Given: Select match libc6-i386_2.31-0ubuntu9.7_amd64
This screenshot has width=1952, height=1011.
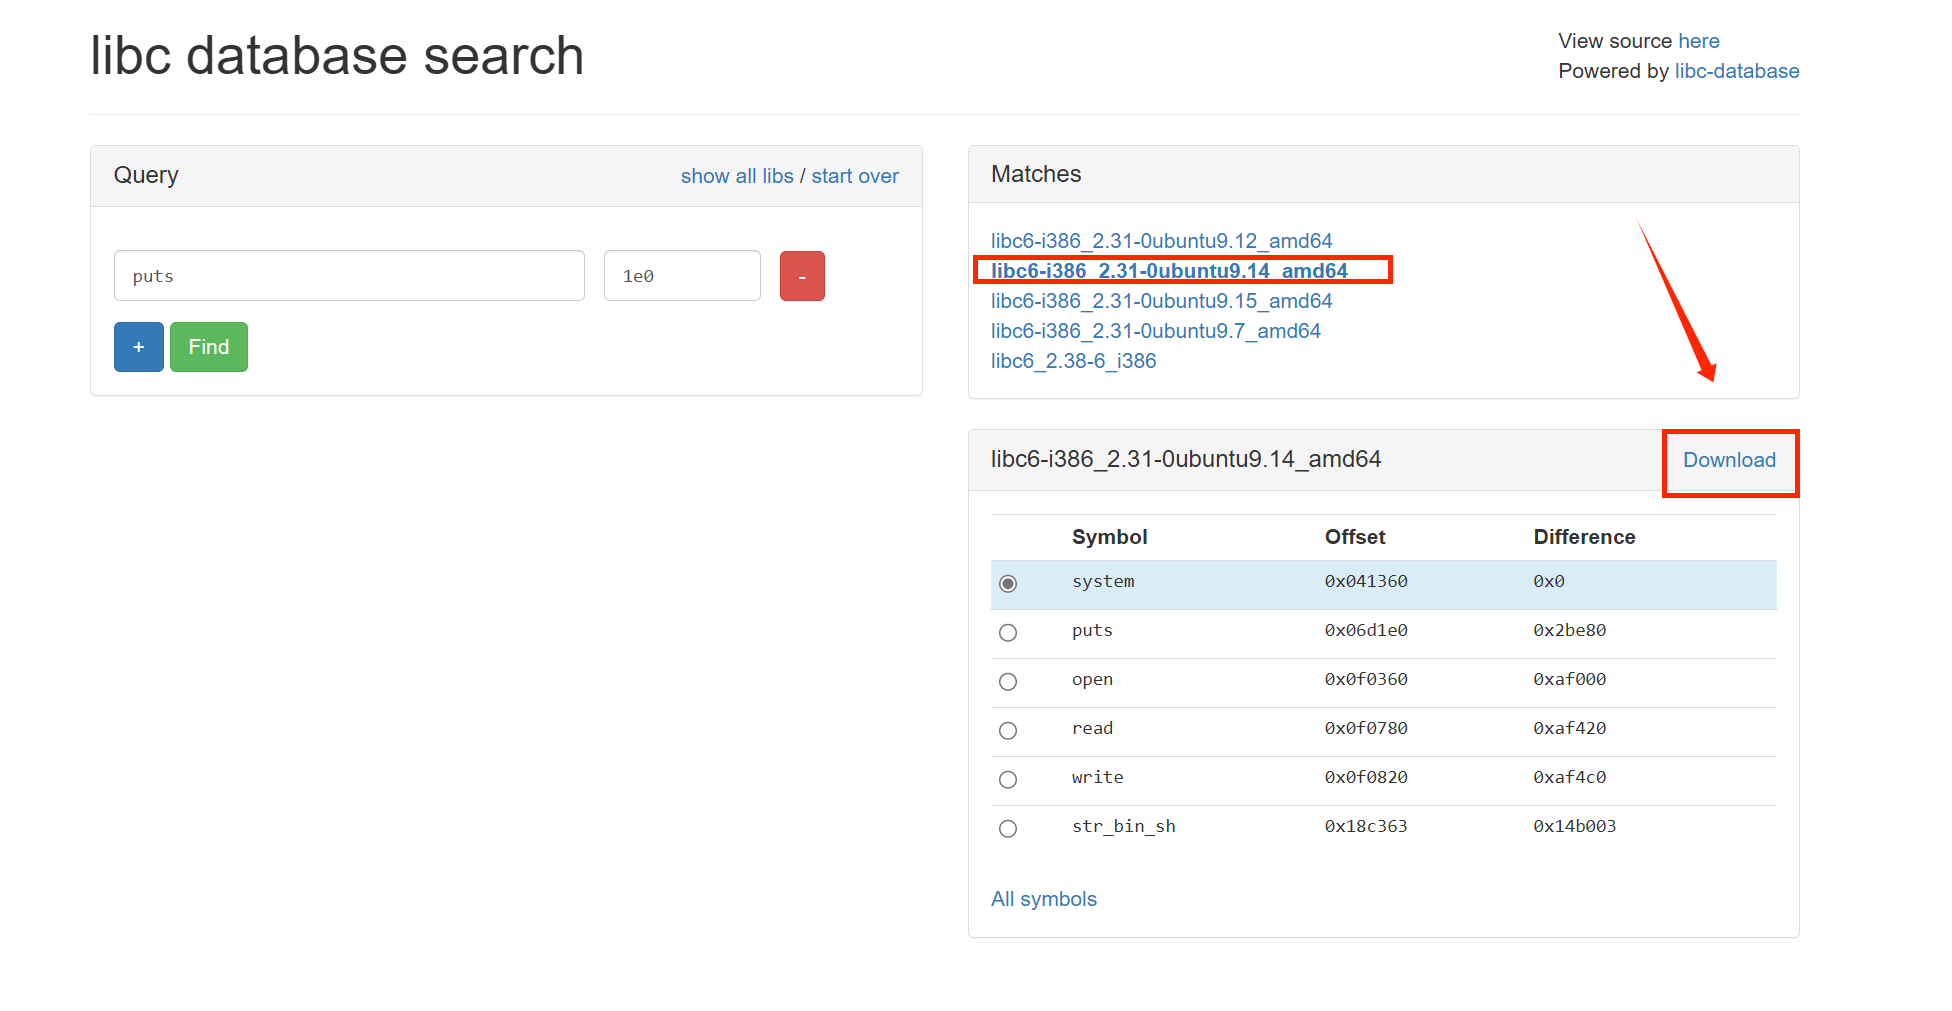Looking at the screenshot, I should click(x=1155, y=331).
